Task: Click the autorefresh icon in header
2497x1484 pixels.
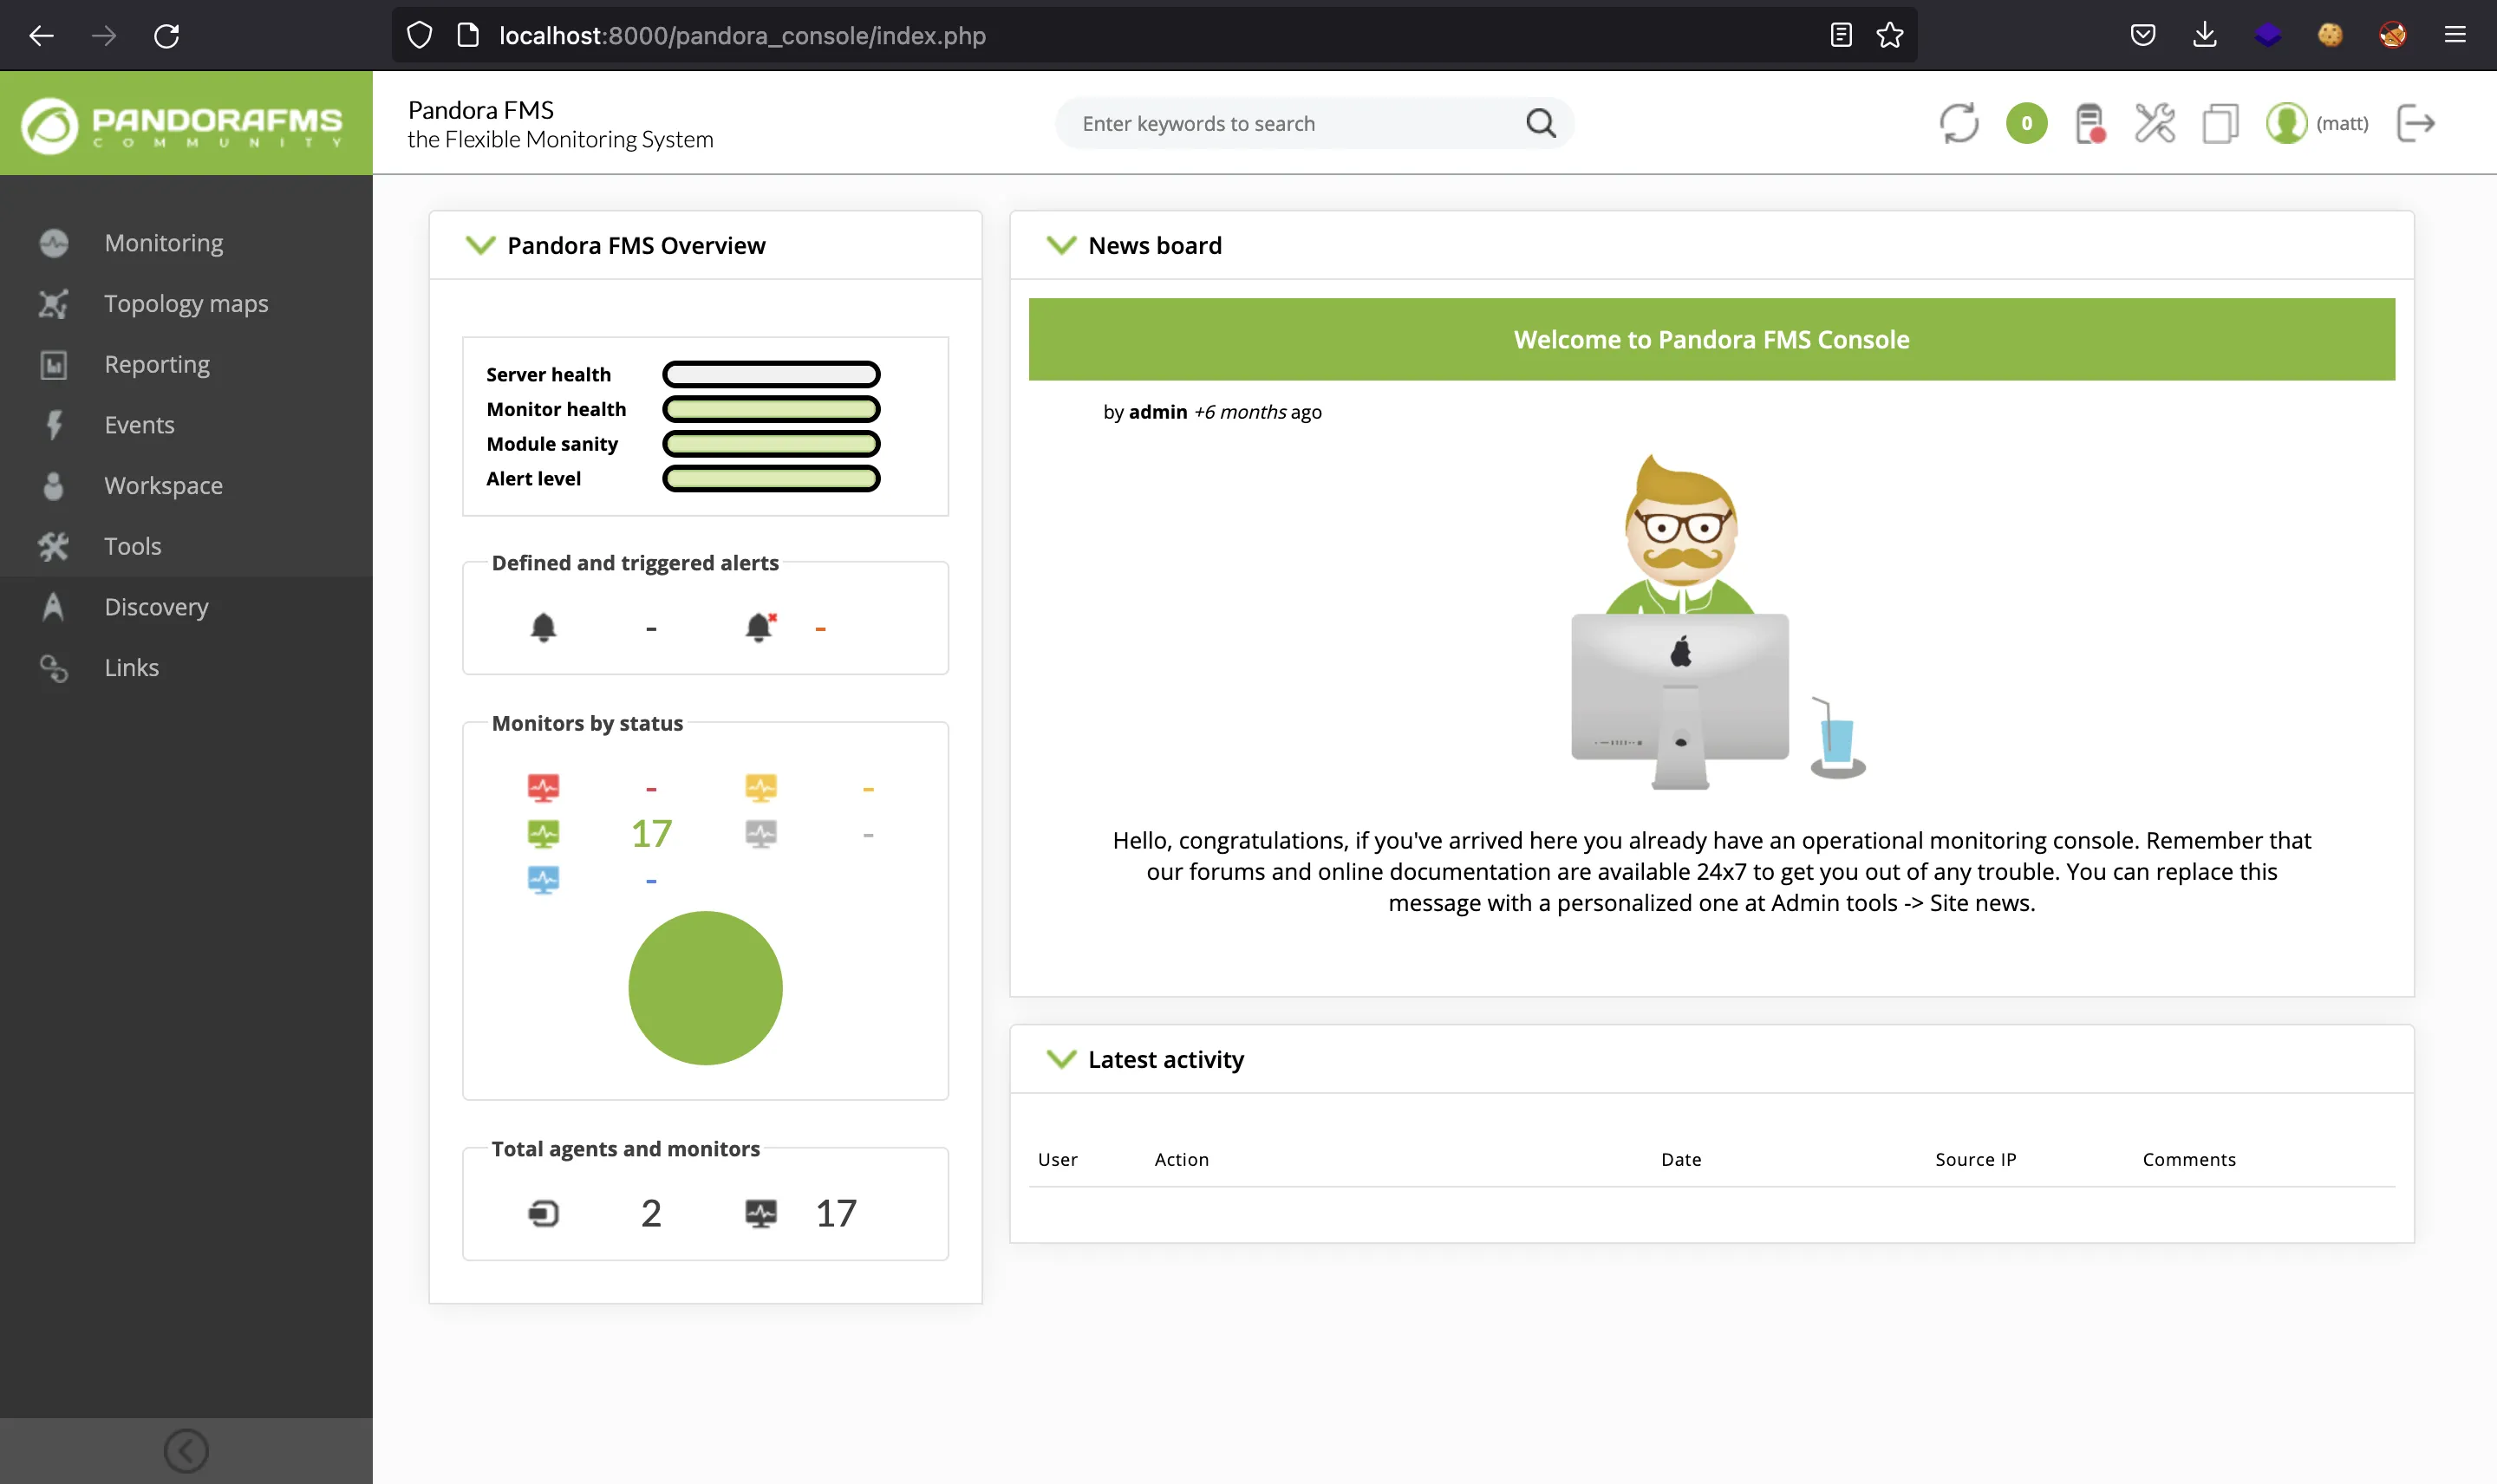Action: [x=1958, y=124]
